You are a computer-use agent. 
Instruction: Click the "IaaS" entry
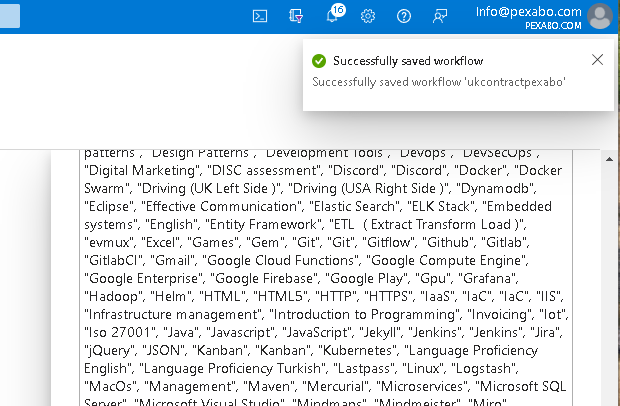(437, 296)
